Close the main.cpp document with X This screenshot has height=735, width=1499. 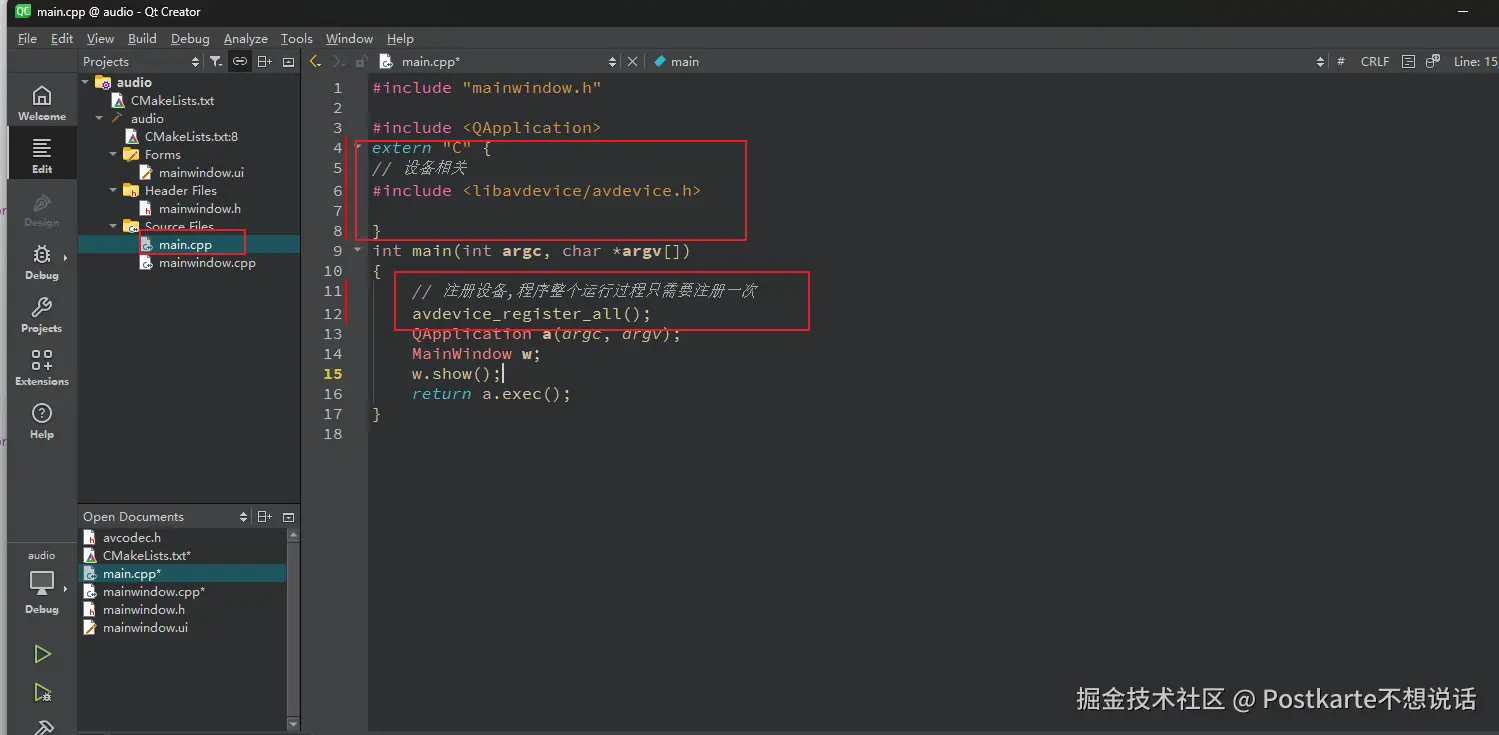[632, 62]
